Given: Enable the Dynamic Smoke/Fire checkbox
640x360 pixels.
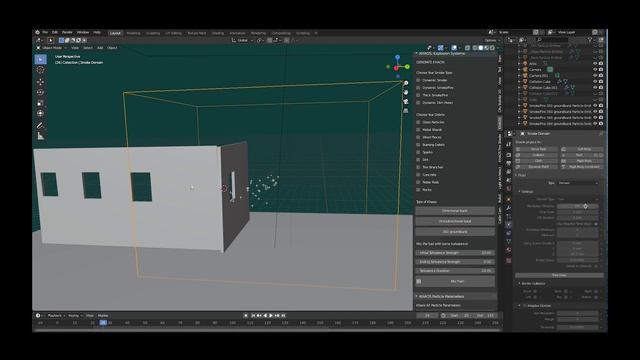Looking at the screenshot, I should 418,88.
